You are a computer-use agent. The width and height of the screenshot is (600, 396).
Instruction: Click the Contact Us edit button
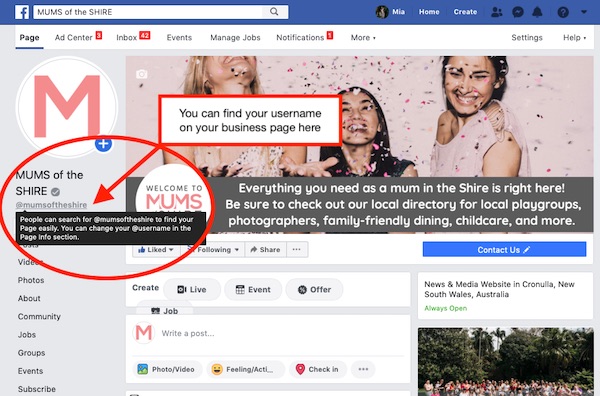tap(504, 249)
